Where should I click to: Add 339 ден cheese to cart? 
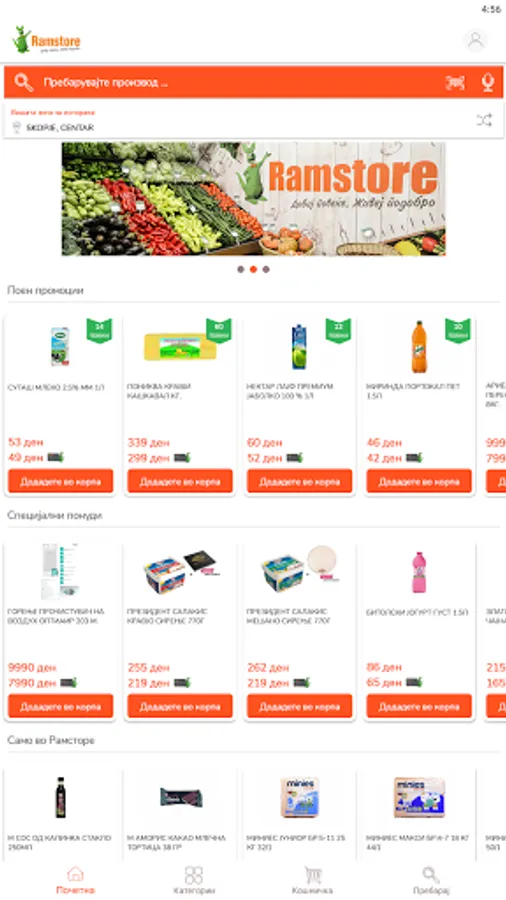[x=180, y=481]
